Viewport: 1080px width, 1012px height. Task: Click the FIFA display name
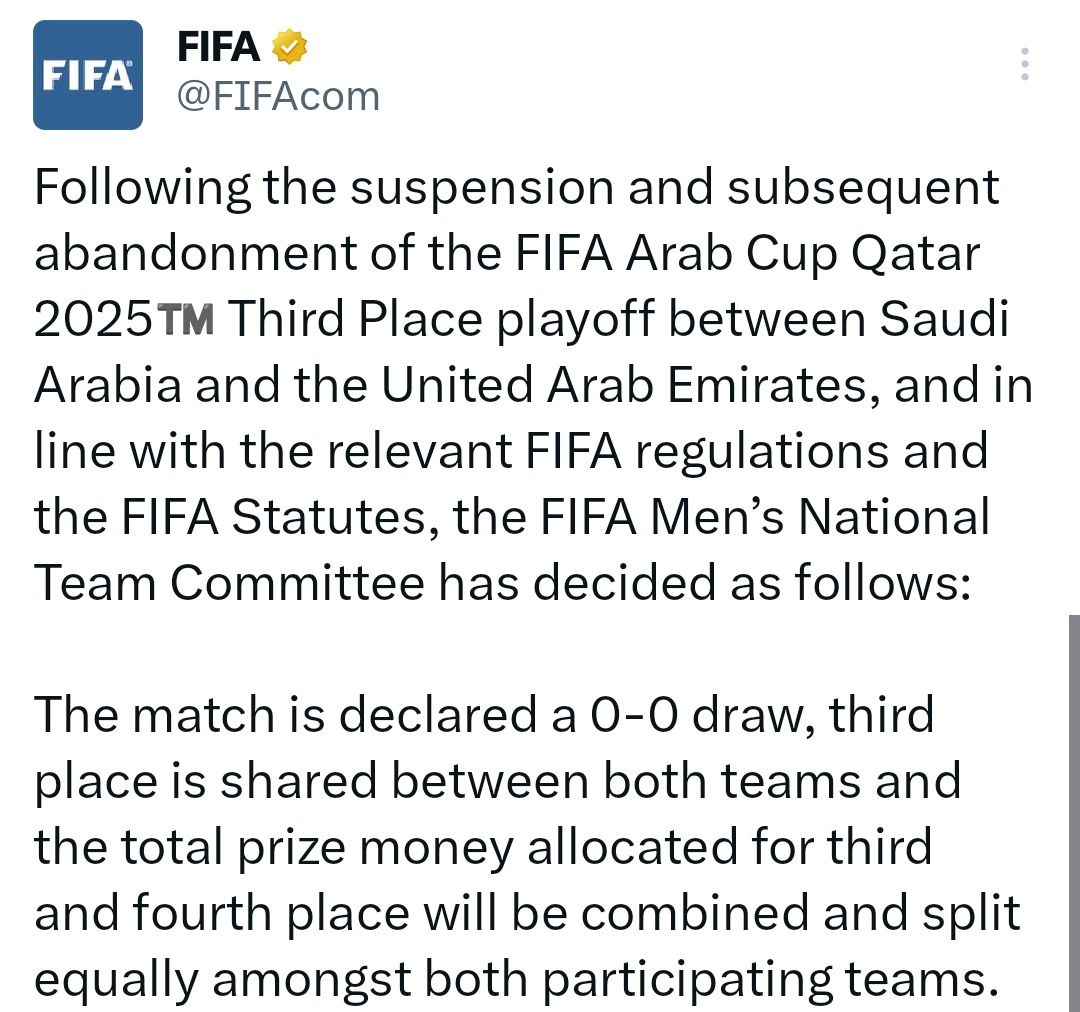(x=218, y=47)
